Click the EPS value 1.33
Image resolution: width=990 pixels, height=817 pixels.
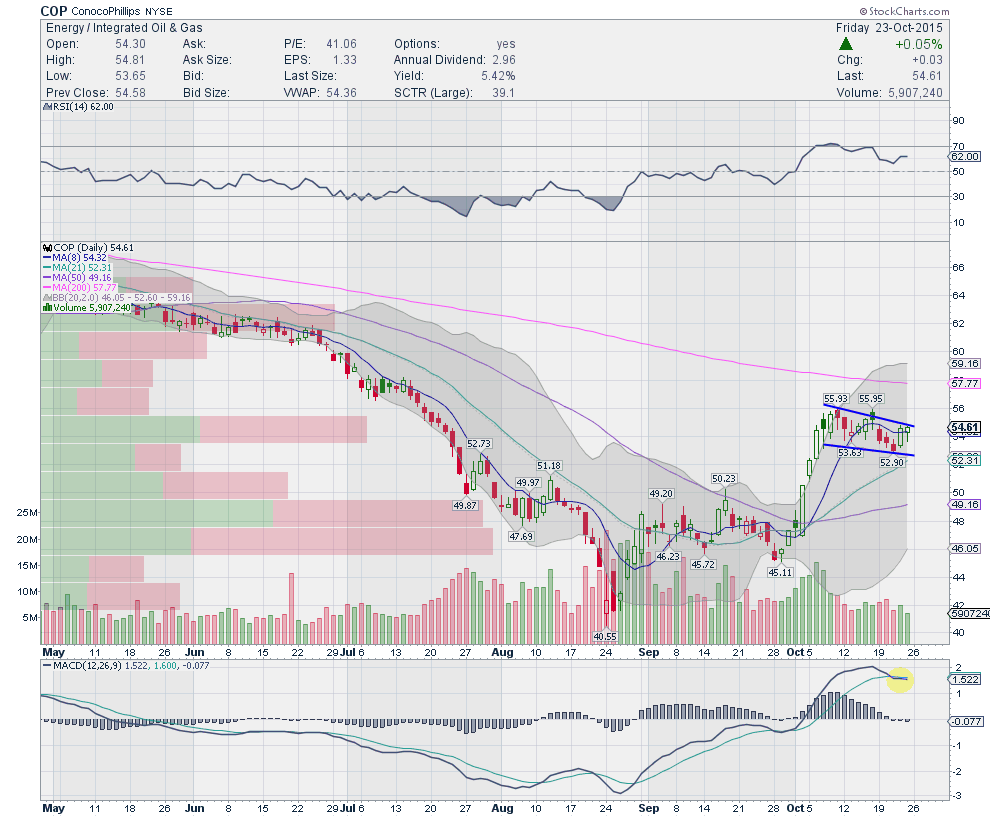coord(345,60)
